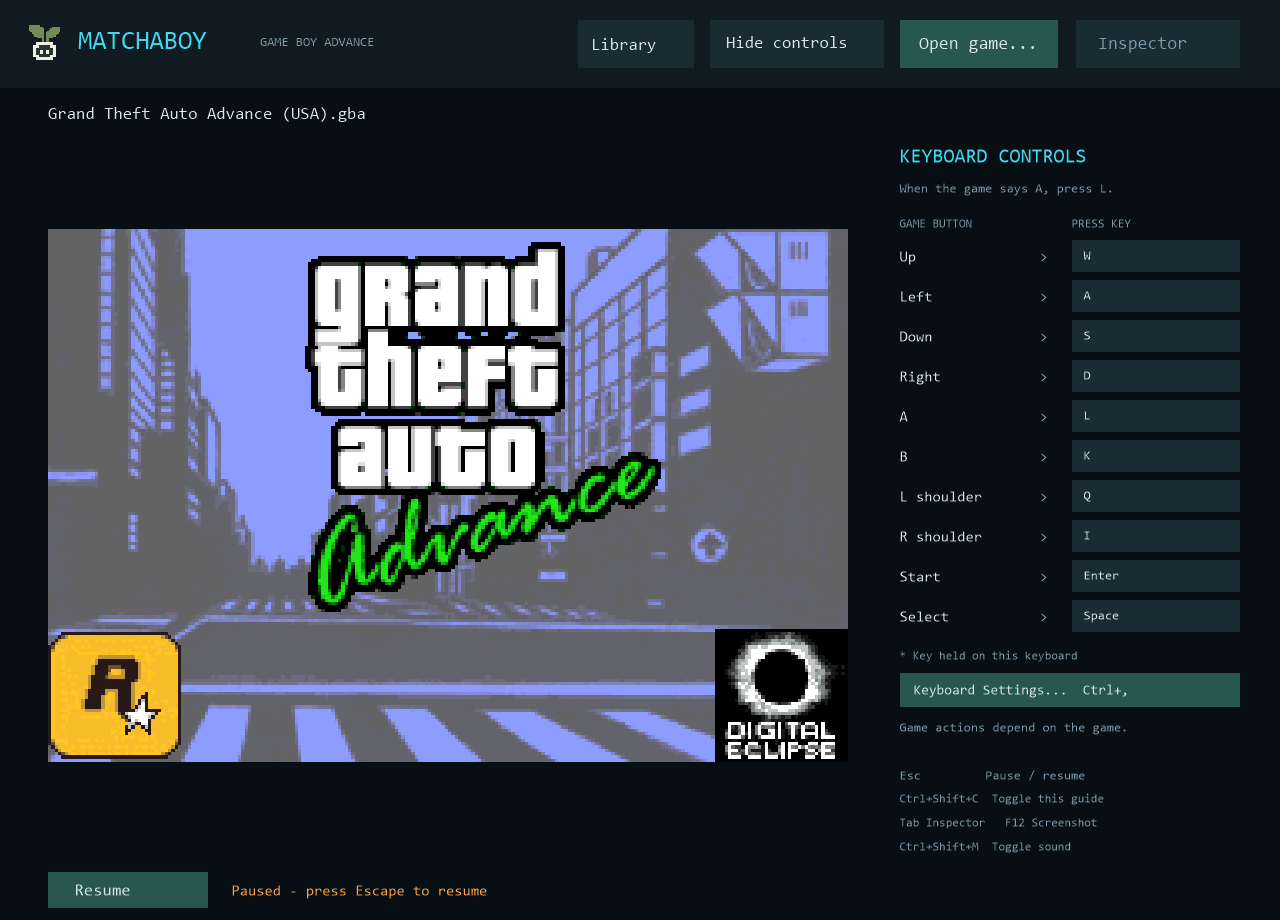Click the 'Ctrl+Shift+C Toggle this guide' hint
This screenshot has height=920, width=1280.
point(1002,798)
